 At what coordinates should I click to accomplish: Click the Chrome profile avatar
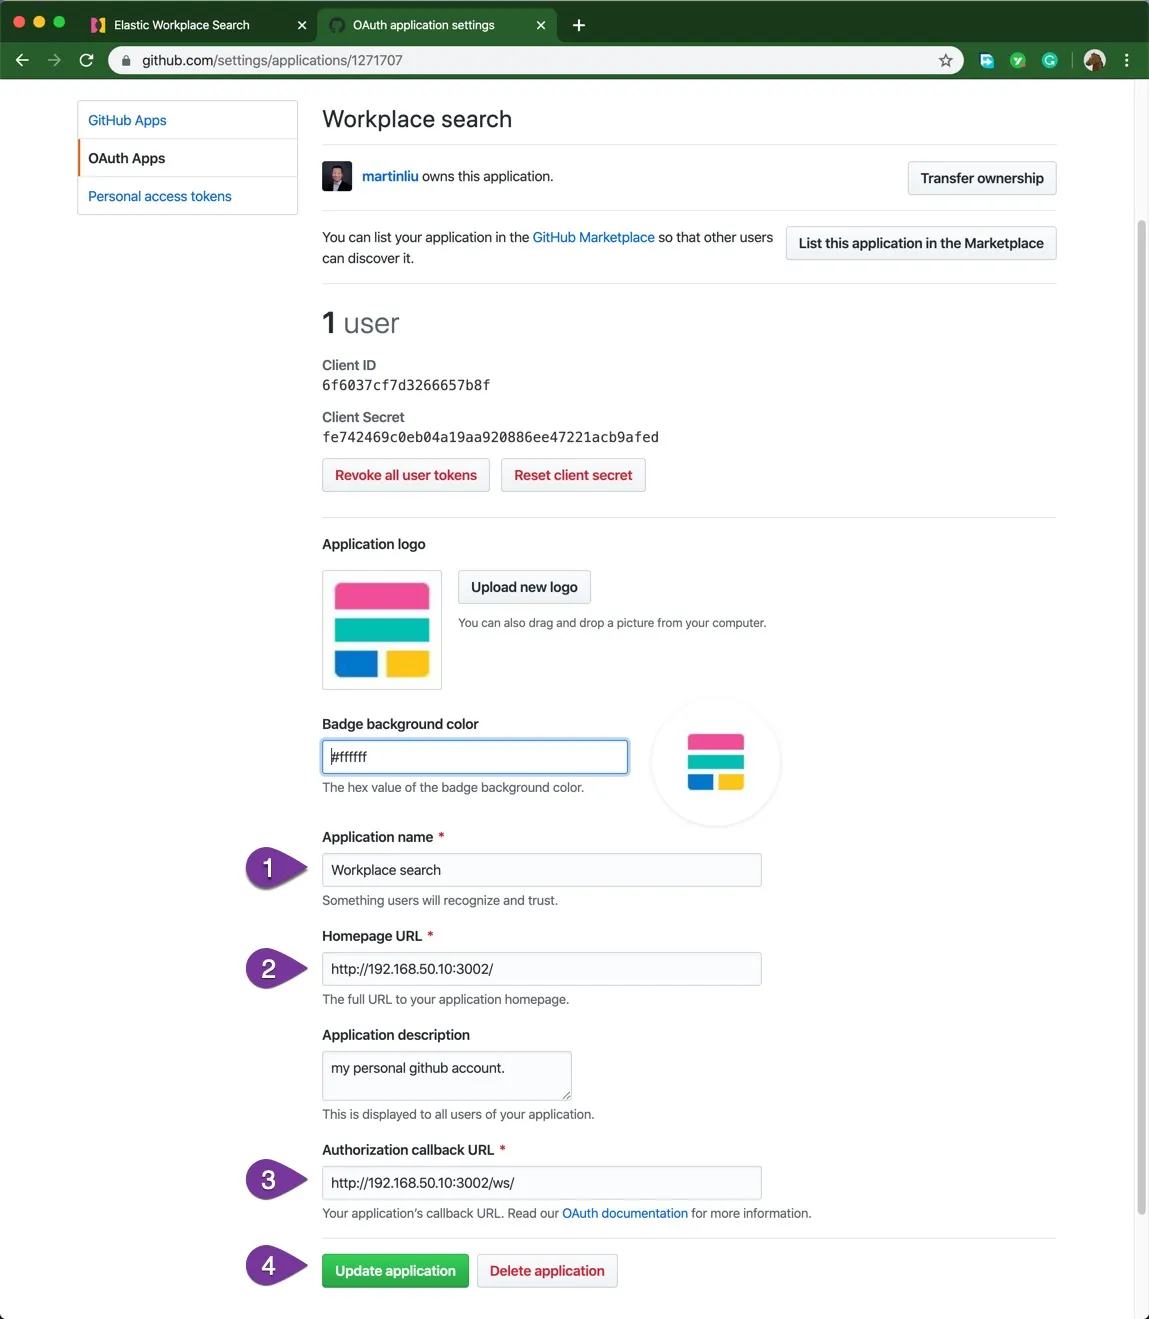[1094, 61]
